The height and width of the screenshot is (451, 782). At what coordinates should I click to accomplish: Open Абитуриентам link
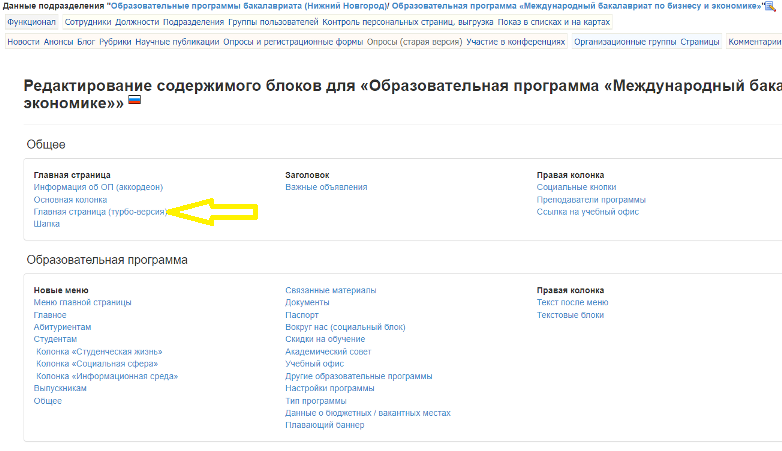[62, 327]
